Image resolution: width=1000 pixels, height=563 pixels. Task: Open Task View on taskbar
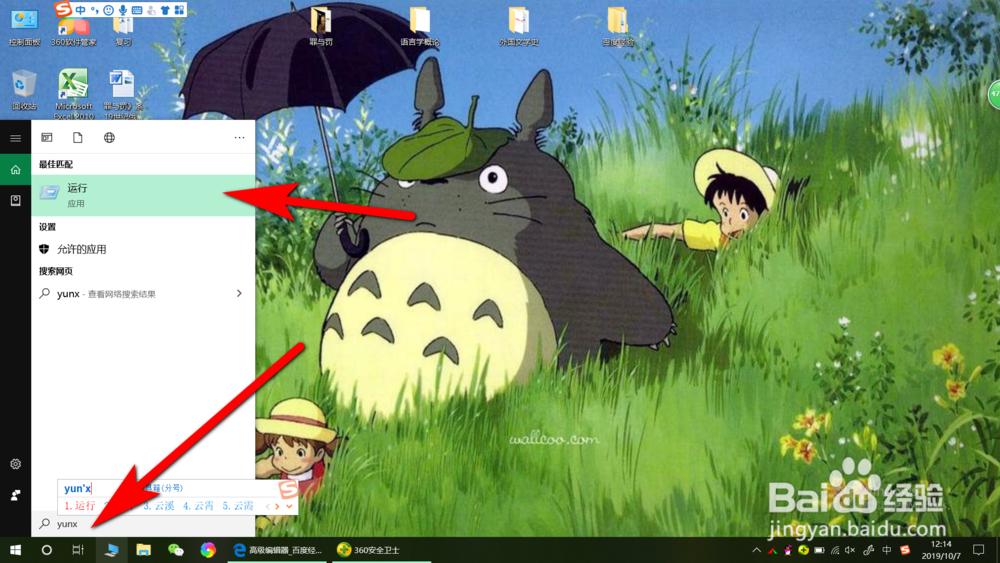(78, 550)
